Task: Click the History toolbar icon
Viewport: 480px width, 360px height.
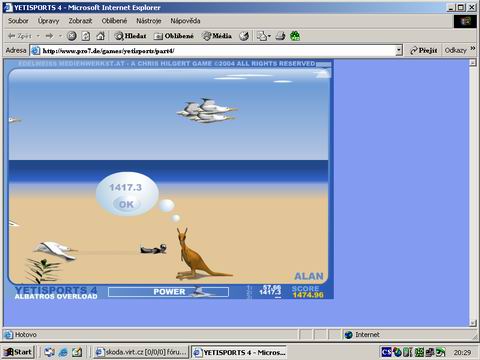Action: click(244, 36)
